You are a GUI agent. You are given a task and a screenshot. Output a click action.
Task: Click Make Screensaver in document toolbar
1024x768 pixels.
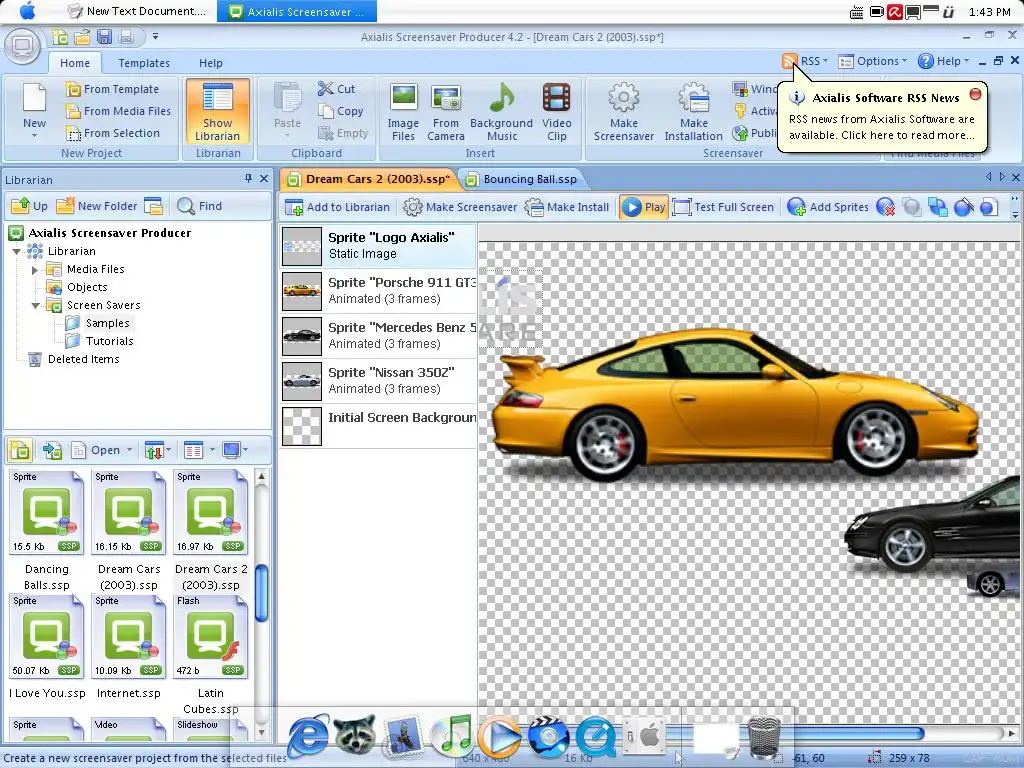click(460, 207)
